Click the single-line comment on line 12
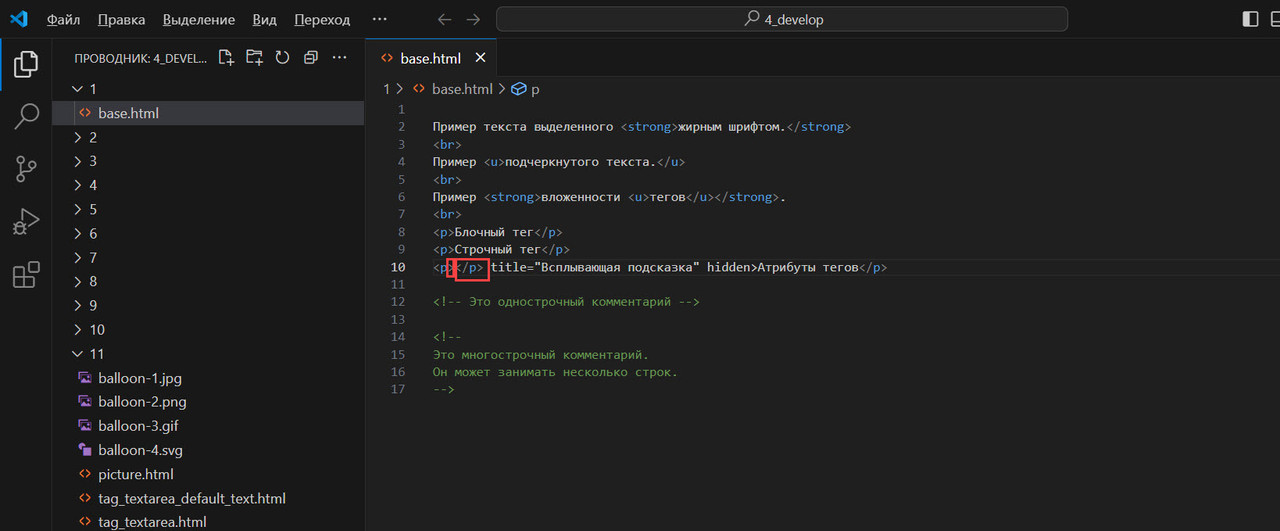The image size is (1280, 531). click(566, 302)
